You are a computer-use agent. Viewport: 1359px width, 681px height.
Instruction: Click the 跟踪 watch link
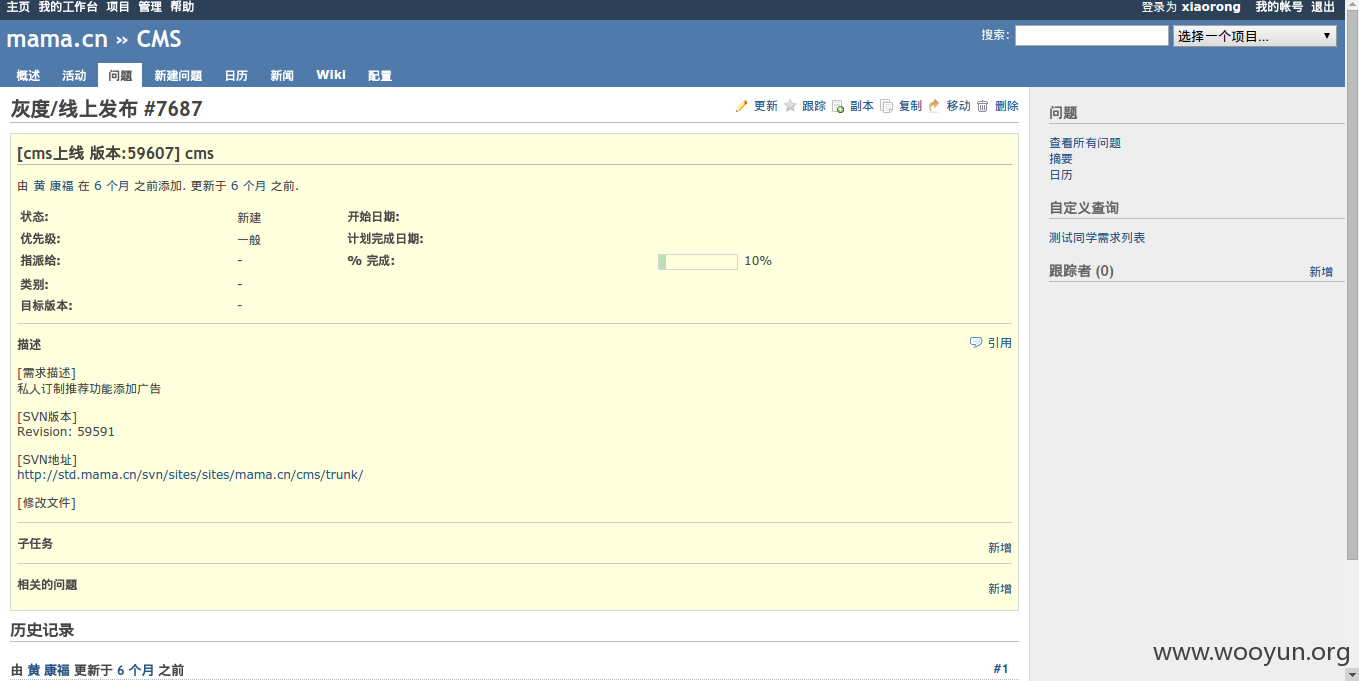pos(814,106)
